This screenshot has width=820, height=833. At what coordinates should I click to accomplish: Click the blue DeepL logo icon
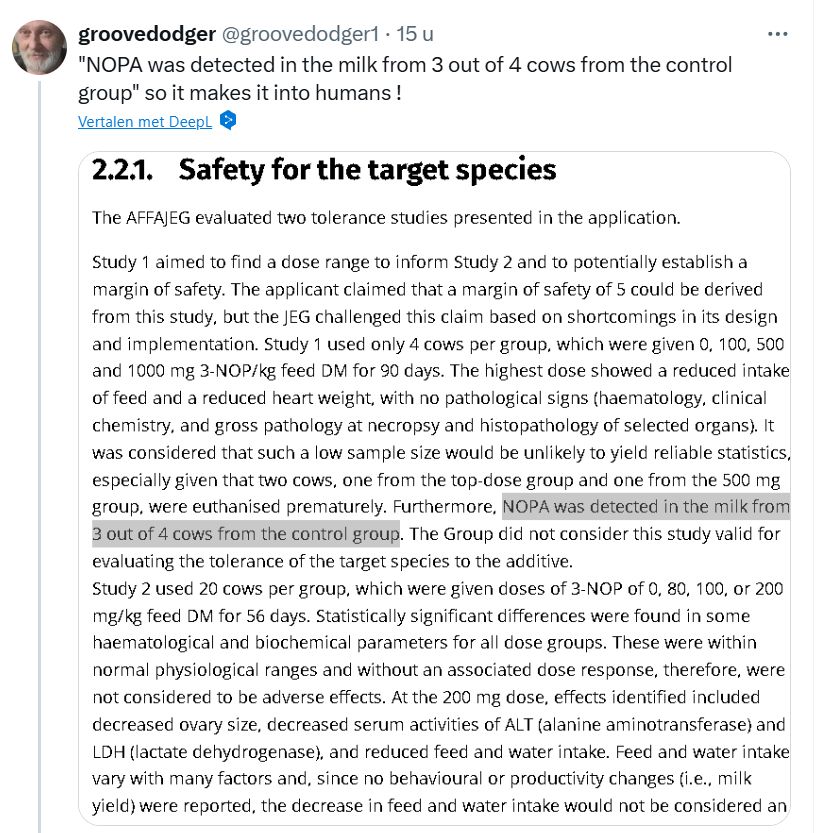[228, 121]
